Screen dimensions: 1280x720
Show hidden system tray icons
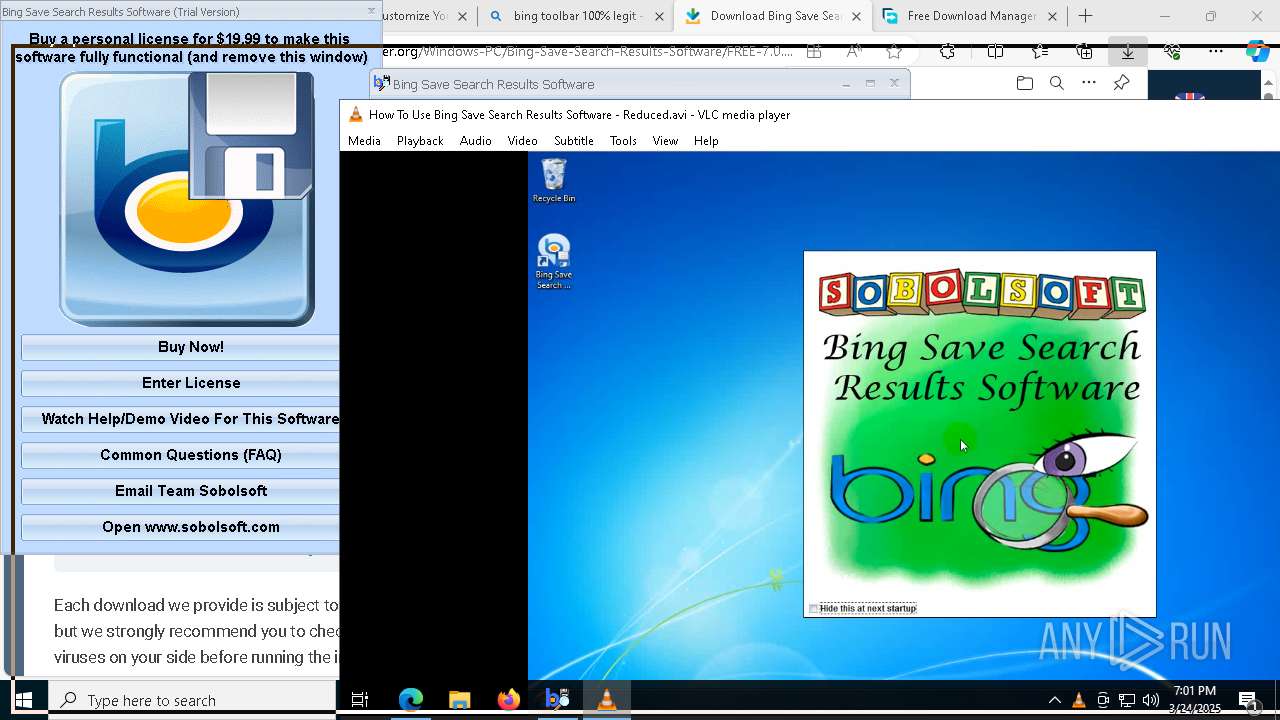click(x=1054, y=700)
